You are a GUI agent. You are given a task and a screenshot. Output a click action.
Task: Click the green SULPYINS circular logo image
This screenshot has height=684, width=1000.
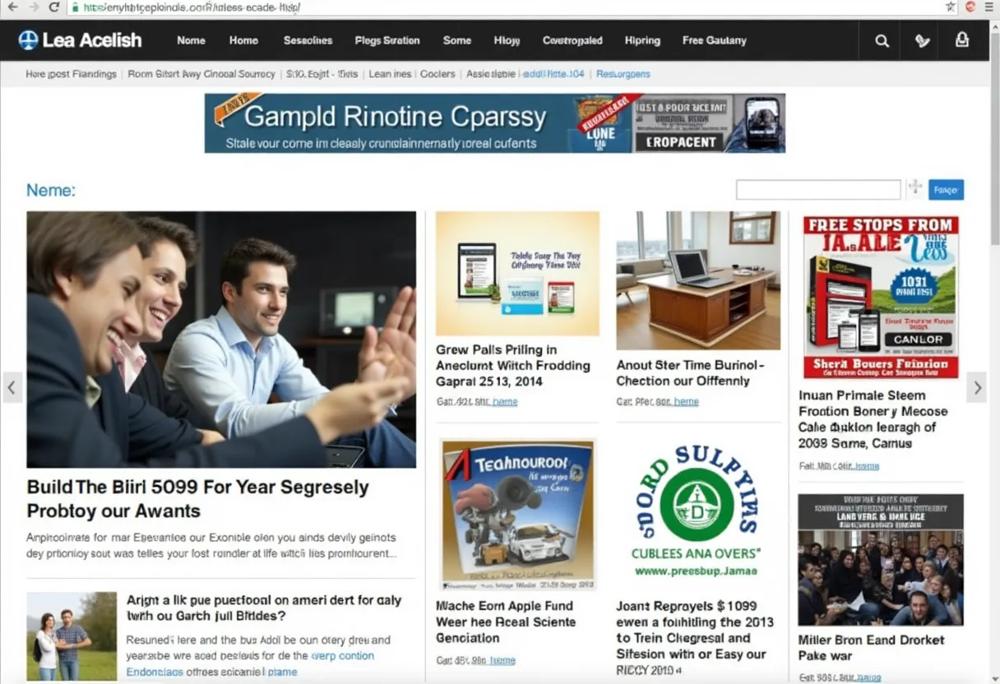click(696, 510)
